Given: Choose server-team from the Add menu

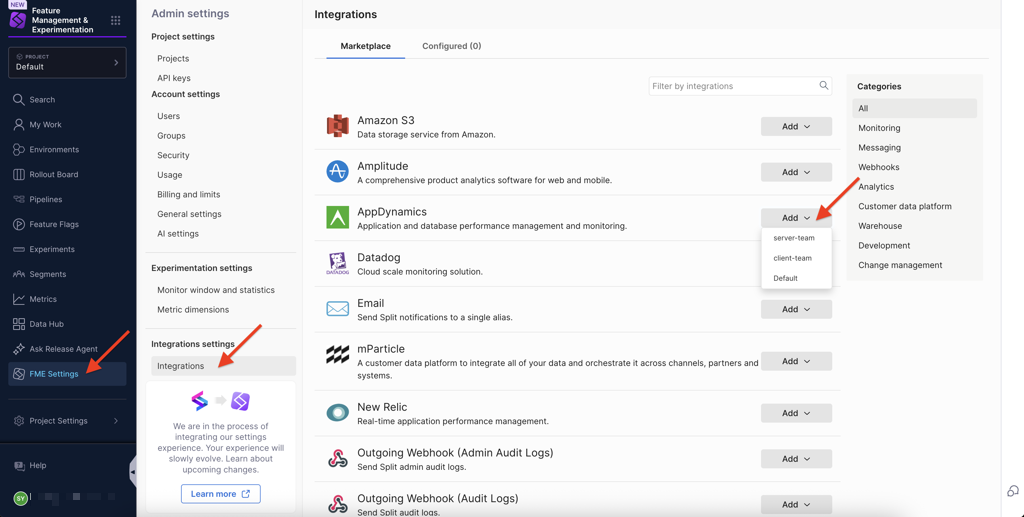Looking at the screenshot, I should (x=794, y=238).
